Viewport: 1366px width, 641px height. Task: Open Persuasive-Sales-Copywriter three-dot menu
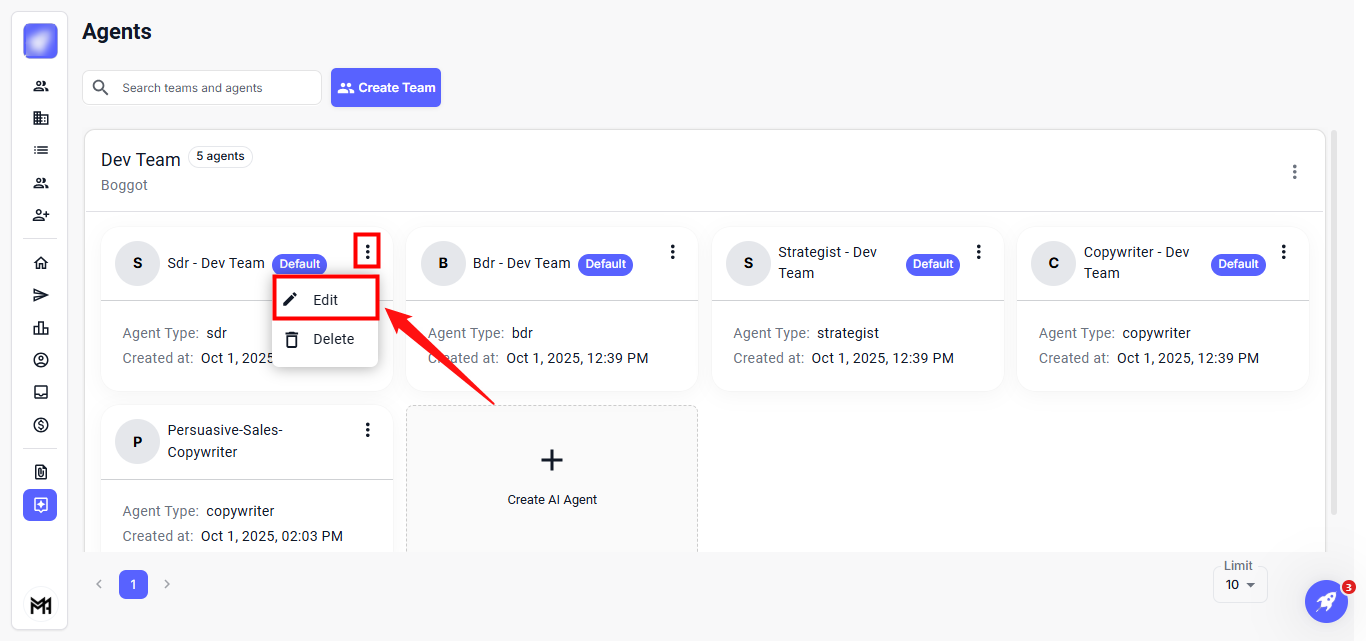[x=367, y=430]
